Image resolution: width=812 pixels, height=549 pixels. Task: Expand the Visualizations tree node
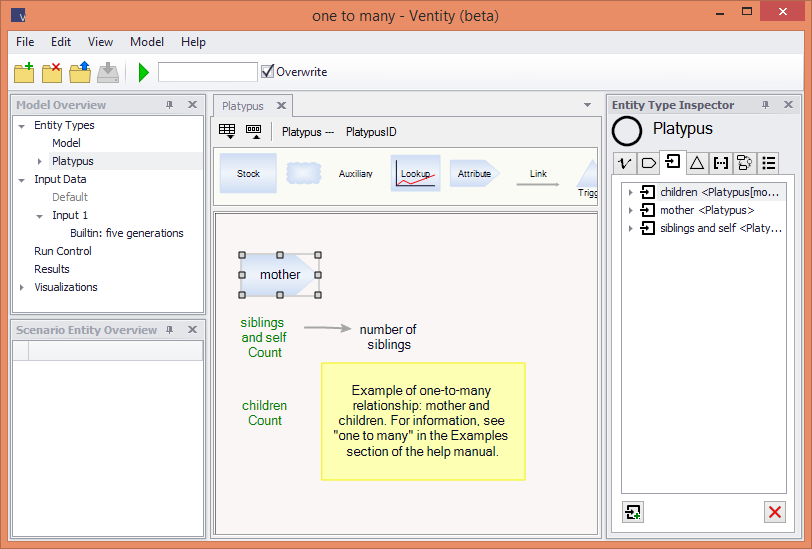click(22, 287)
